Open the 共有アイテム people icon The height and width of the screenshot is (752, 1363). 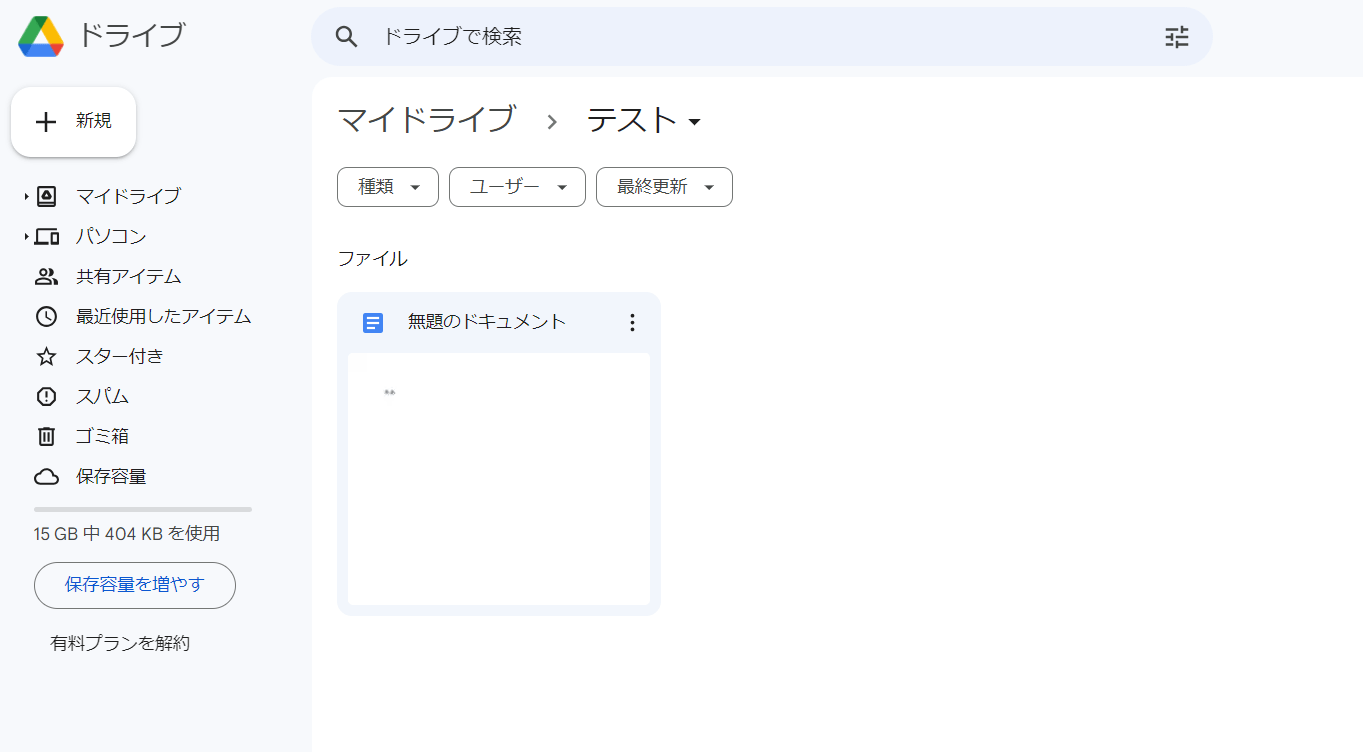click(46, 276)
